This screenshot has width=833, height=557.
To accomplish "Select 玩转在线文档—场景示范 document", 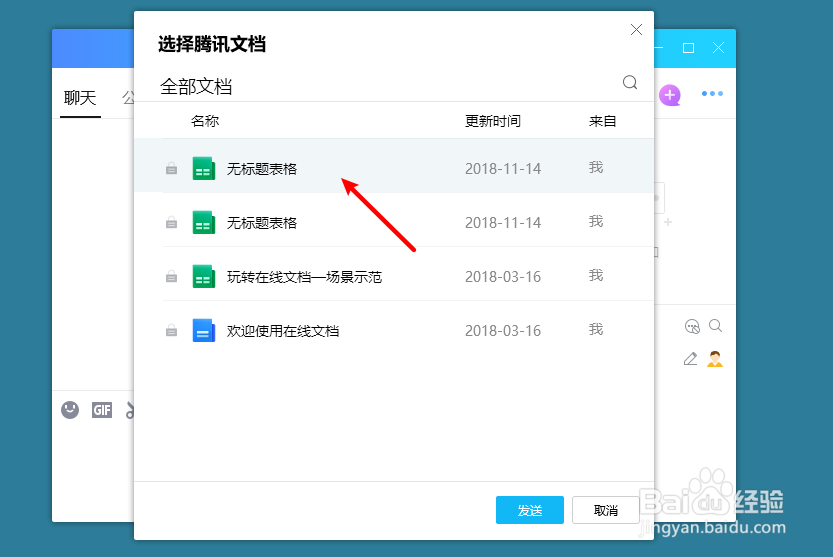I will [304, 277].
